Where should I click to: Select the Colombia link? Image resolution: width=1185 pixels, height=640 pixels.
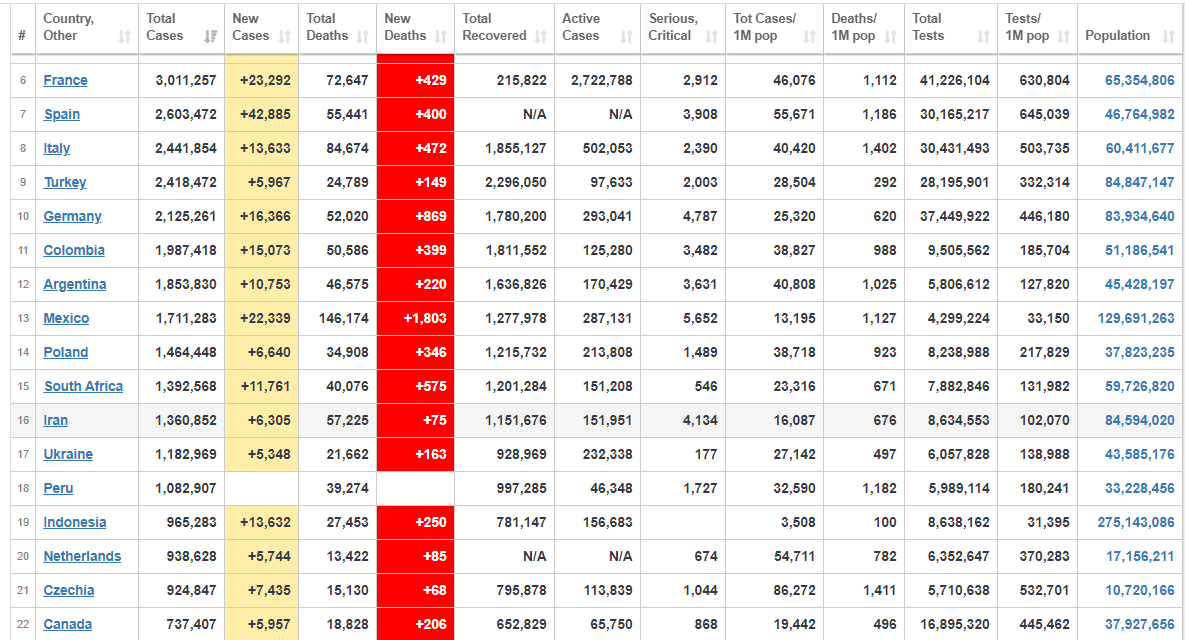click(74, 250)
